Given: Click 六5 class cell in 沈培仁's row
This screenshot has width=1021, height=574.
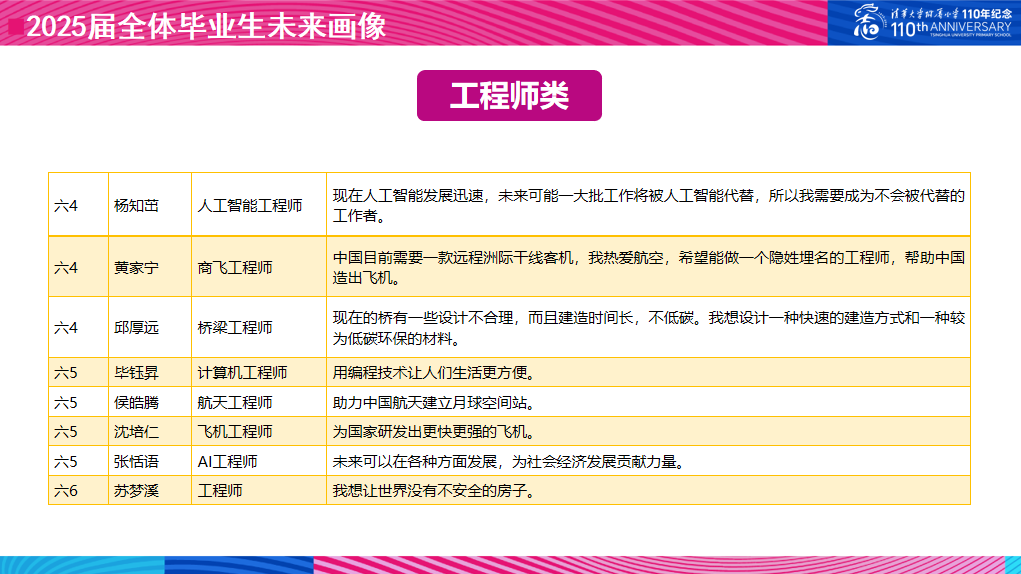Looking at the screenshot, I should [x=78, y=431].
